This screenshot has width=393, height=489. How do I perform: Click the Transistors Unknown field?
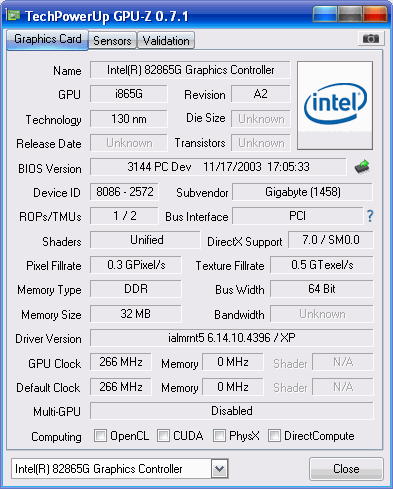261,143
